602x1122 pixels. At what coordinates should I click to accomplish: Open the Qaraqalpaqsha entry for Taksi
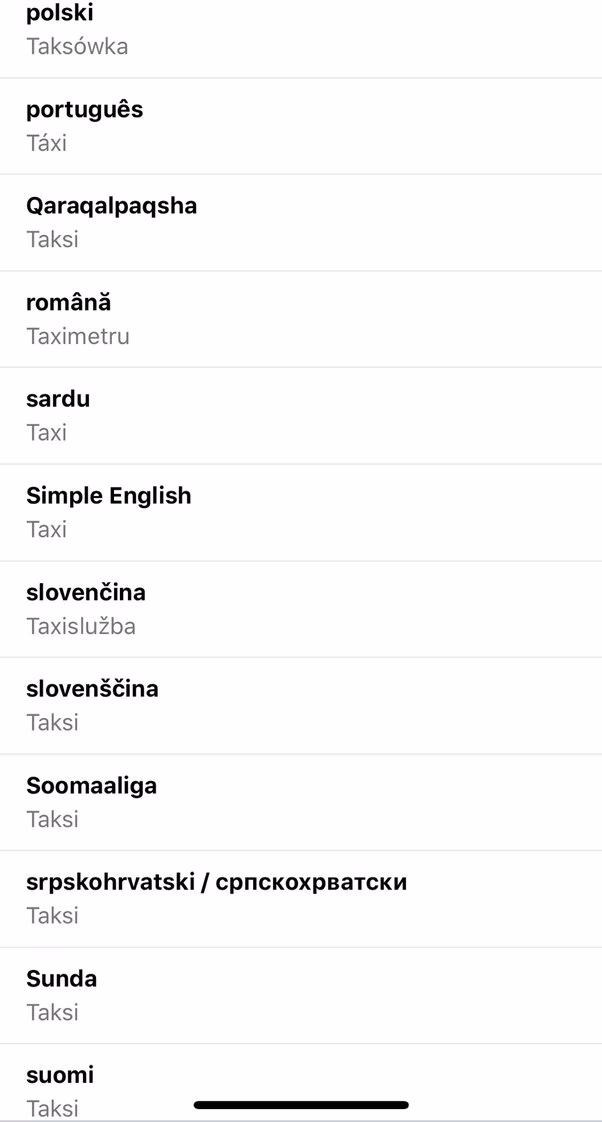[x=300, y=222]
